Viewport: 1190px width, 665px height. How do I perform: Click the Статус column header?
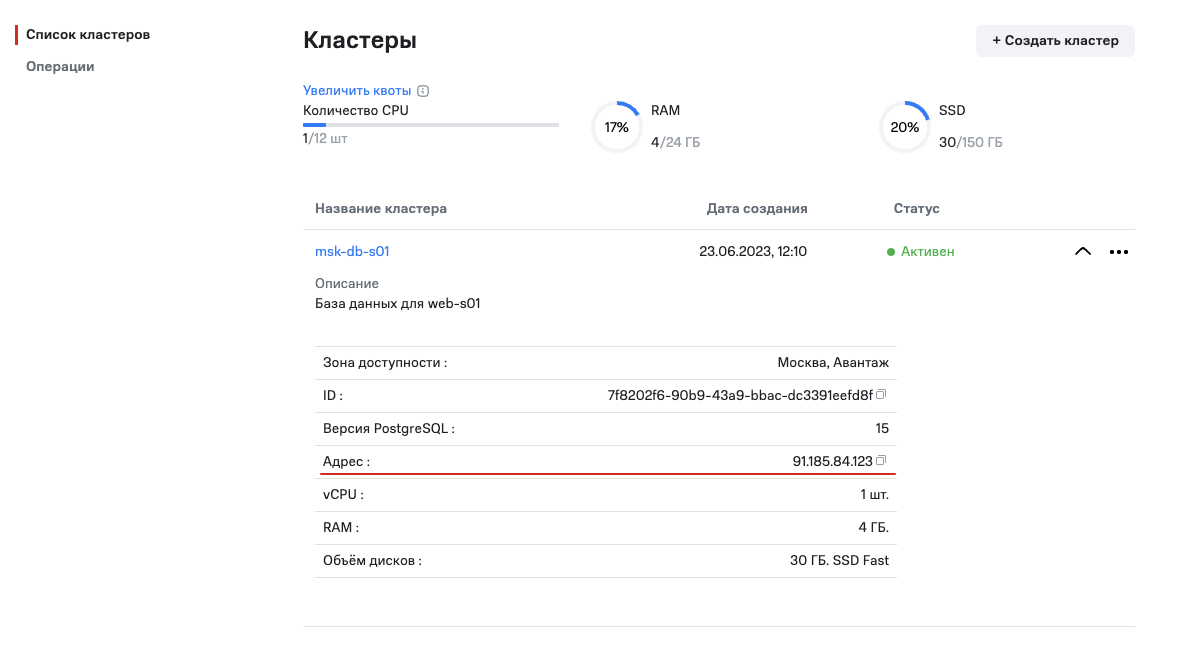(x=916, y=209)
